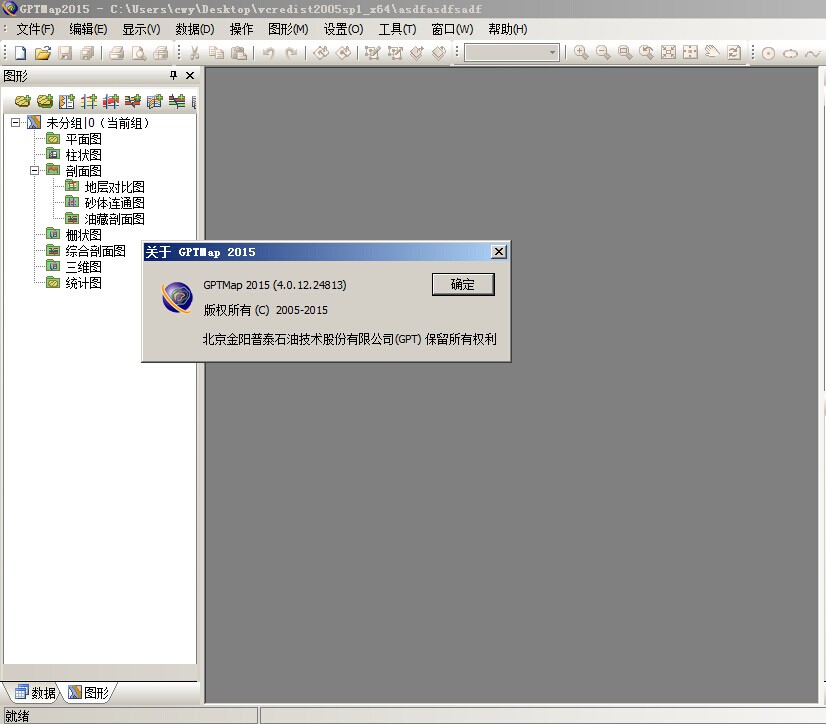The height and width of the screenshot is (724, 826).
Task: Click the zoom previous view icon
Action: 646,53
